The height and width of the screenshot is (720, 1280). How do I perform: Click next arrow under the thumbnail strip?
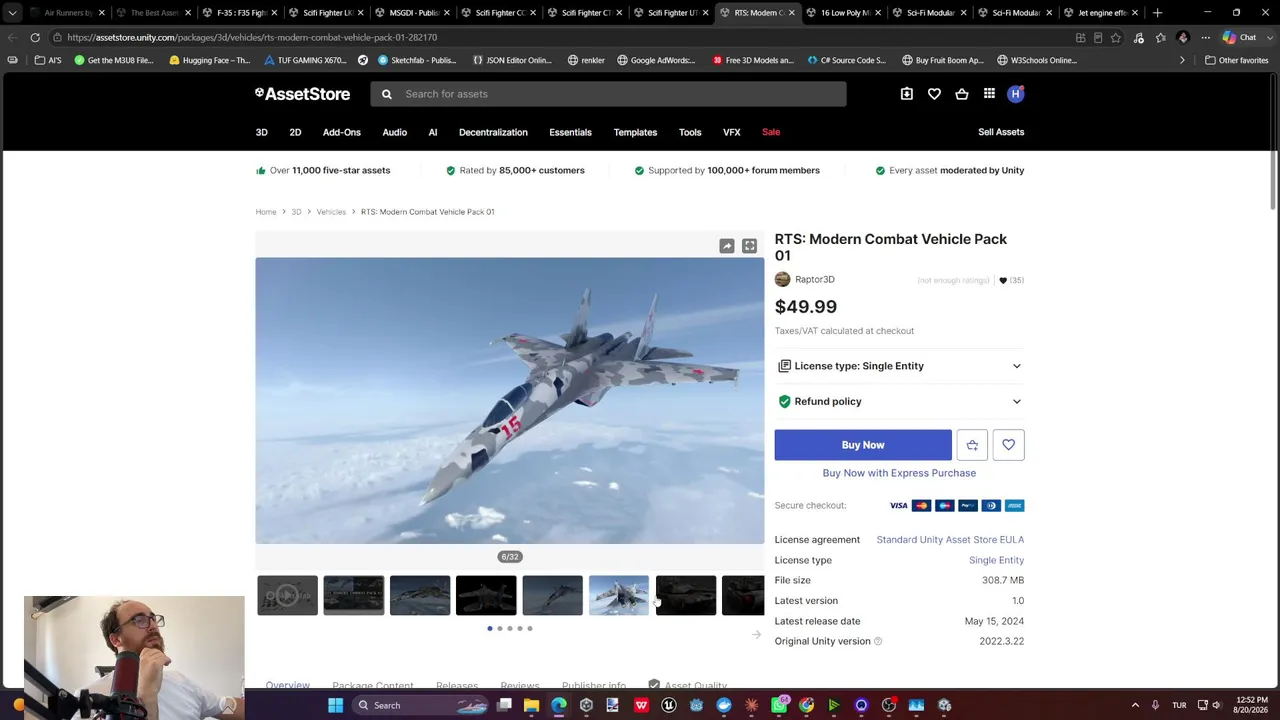pyautogui.click(x=756, y=635)
